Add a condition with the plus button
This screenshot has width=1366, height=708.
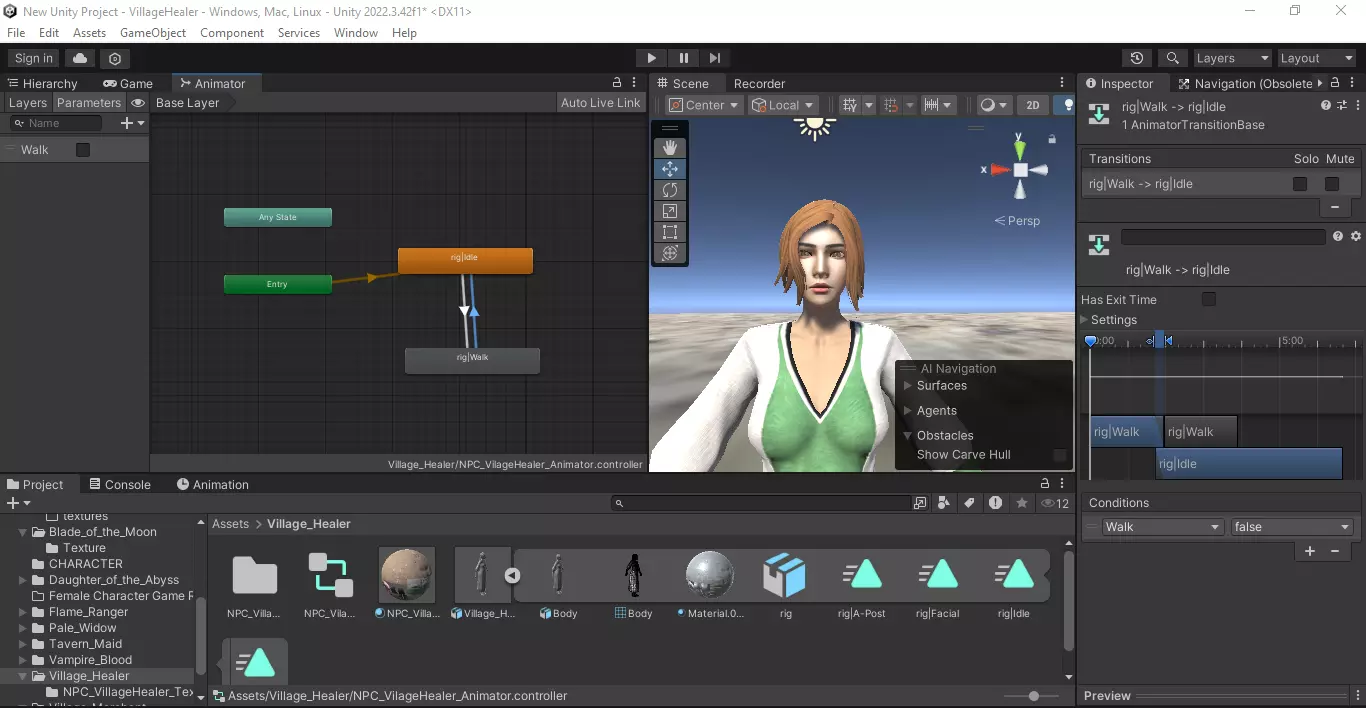pos(1310,551)
